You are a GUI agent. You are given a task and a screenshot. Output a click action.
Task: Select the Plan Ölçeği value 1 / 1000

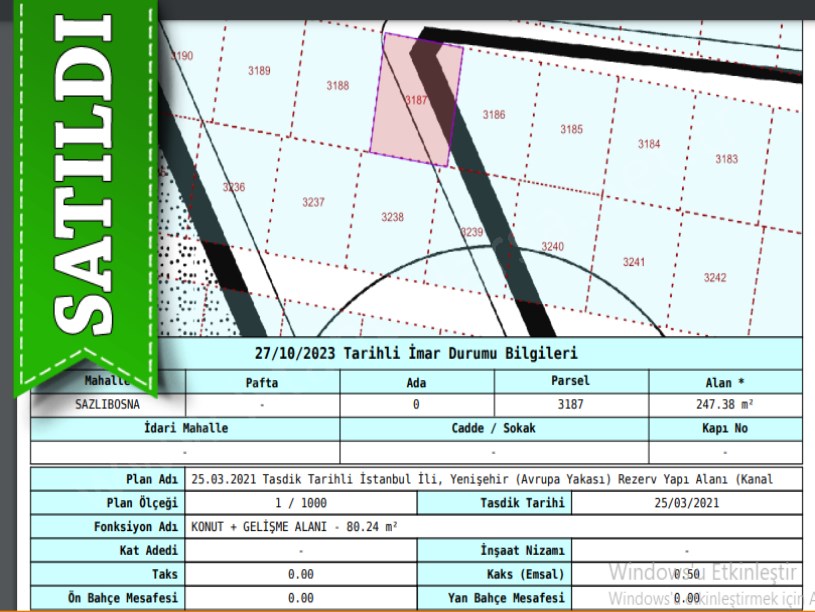click(x=300, y=503)
